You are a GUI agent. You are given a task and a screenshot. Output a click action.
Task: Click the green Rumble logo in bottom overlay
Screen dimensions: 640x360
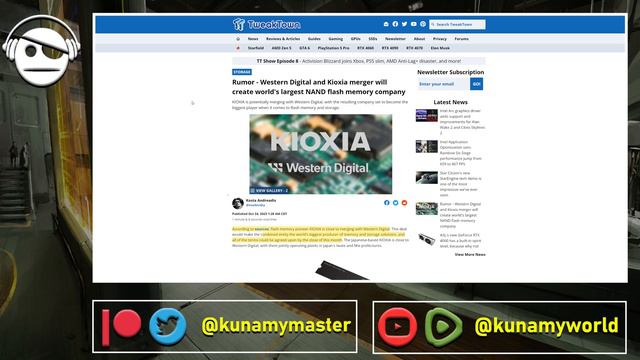(444, 327)
